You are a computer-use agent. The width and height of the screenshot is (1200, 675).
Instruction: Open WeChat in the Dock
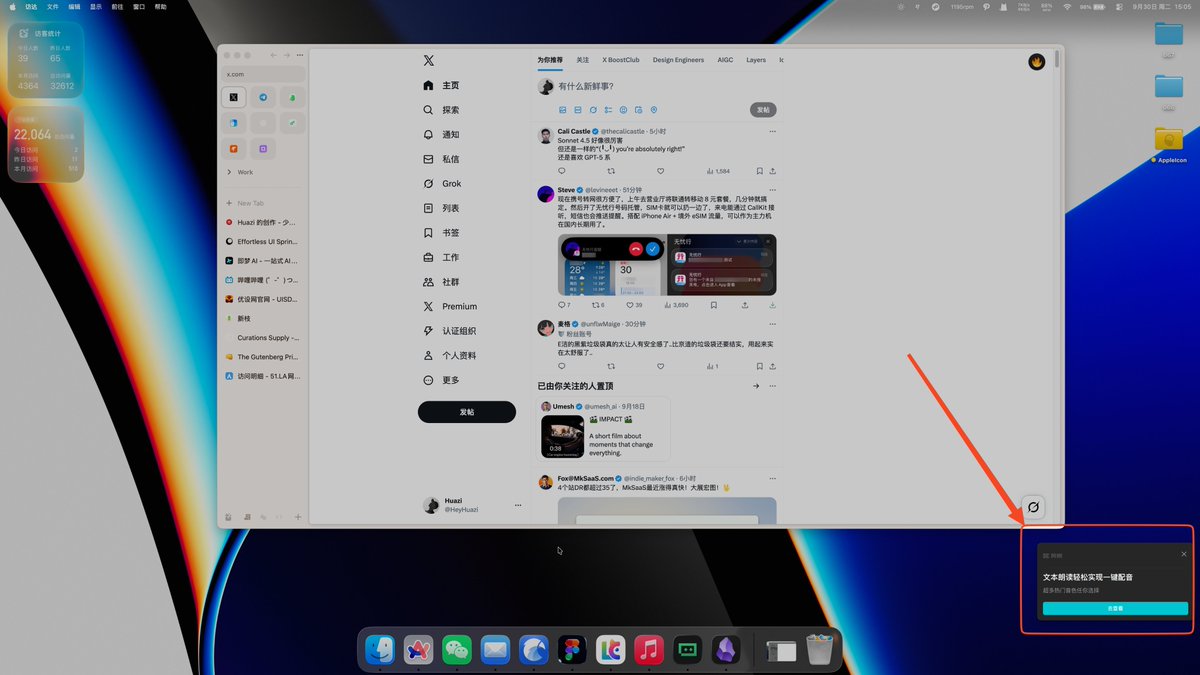click(x=457, y=650)
